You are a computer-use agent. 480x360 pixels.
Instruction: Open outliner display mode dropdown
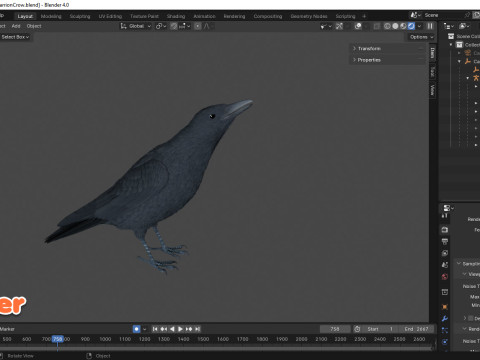pyautogui.click(x=464, y=26)
